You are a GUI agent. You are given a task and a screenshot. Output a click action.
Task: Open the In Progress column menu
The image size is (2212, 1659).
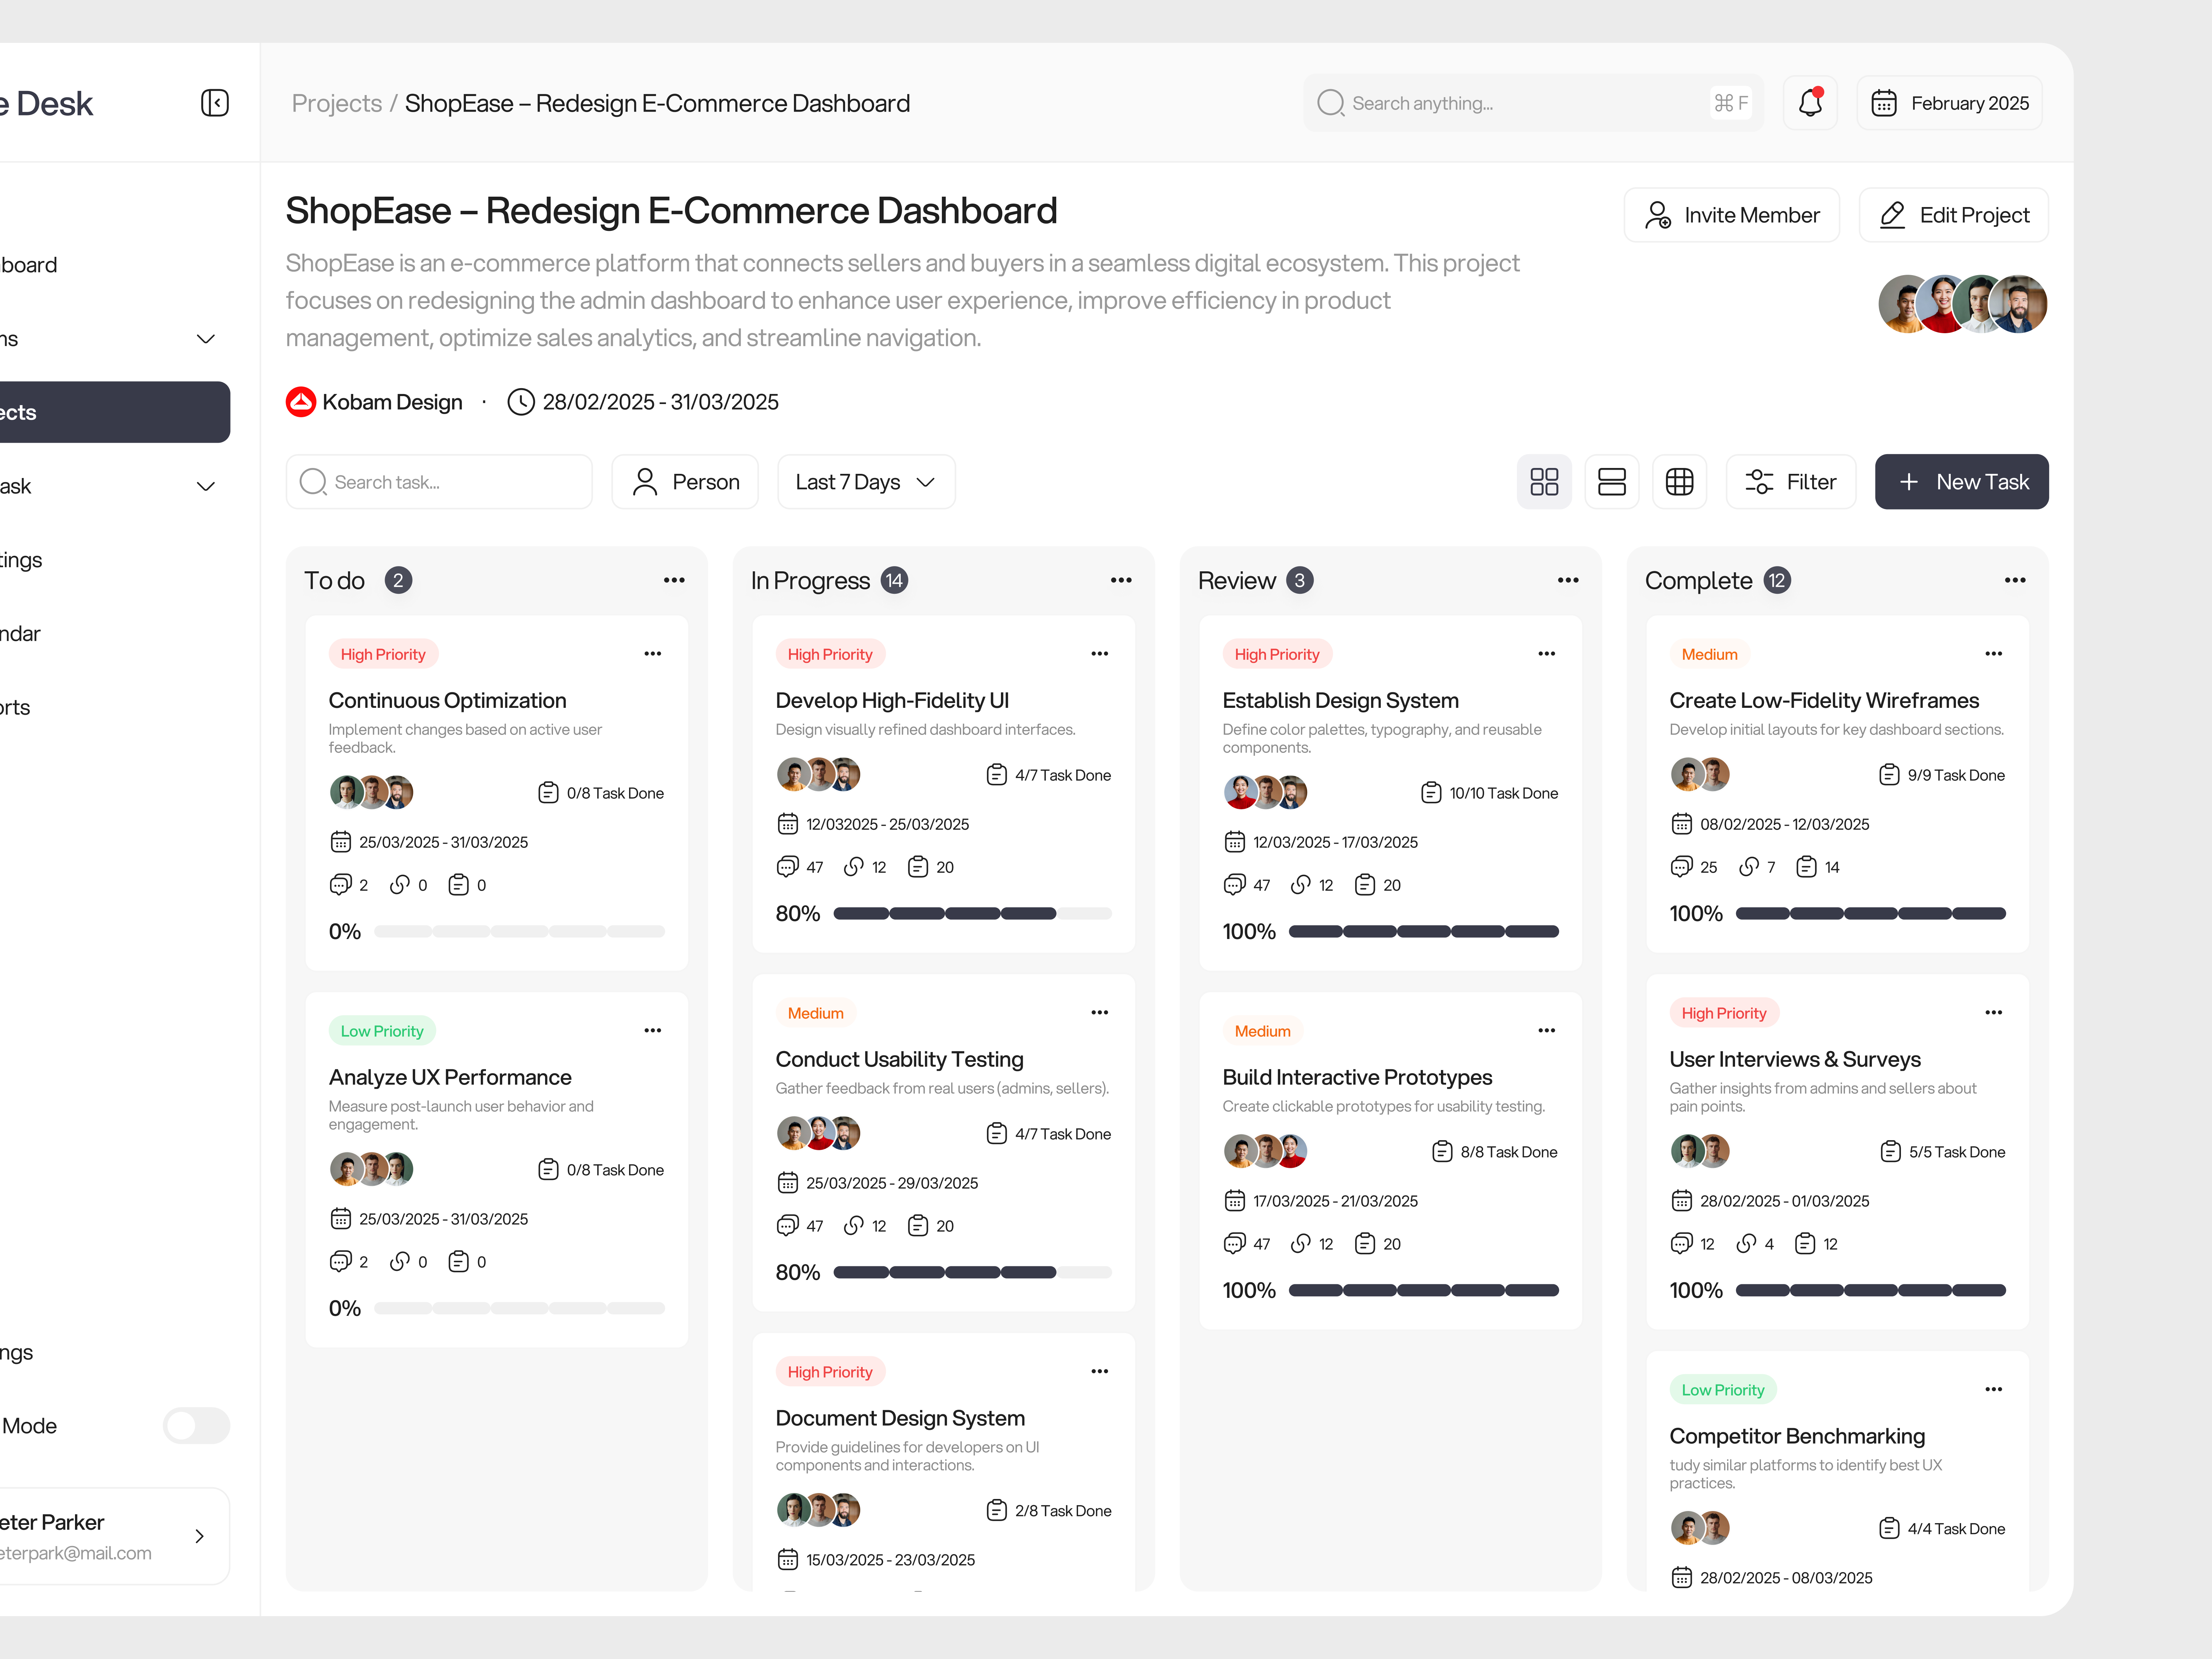click(1121, 580)
